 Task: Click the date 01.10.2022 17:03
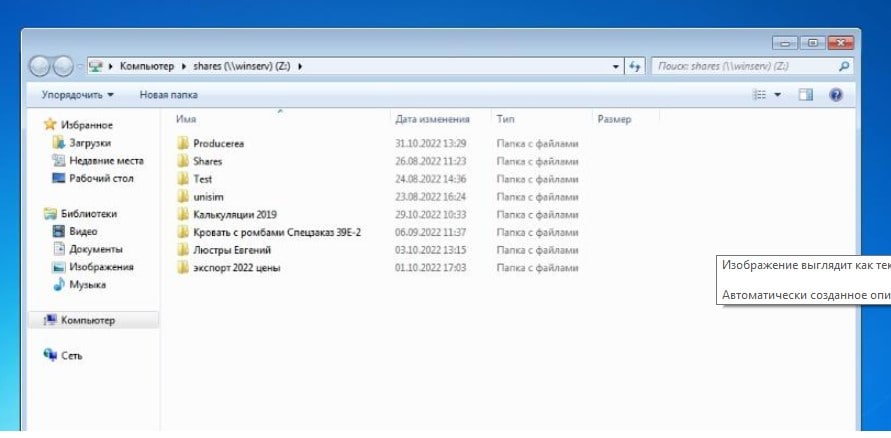tap(430, 268)
